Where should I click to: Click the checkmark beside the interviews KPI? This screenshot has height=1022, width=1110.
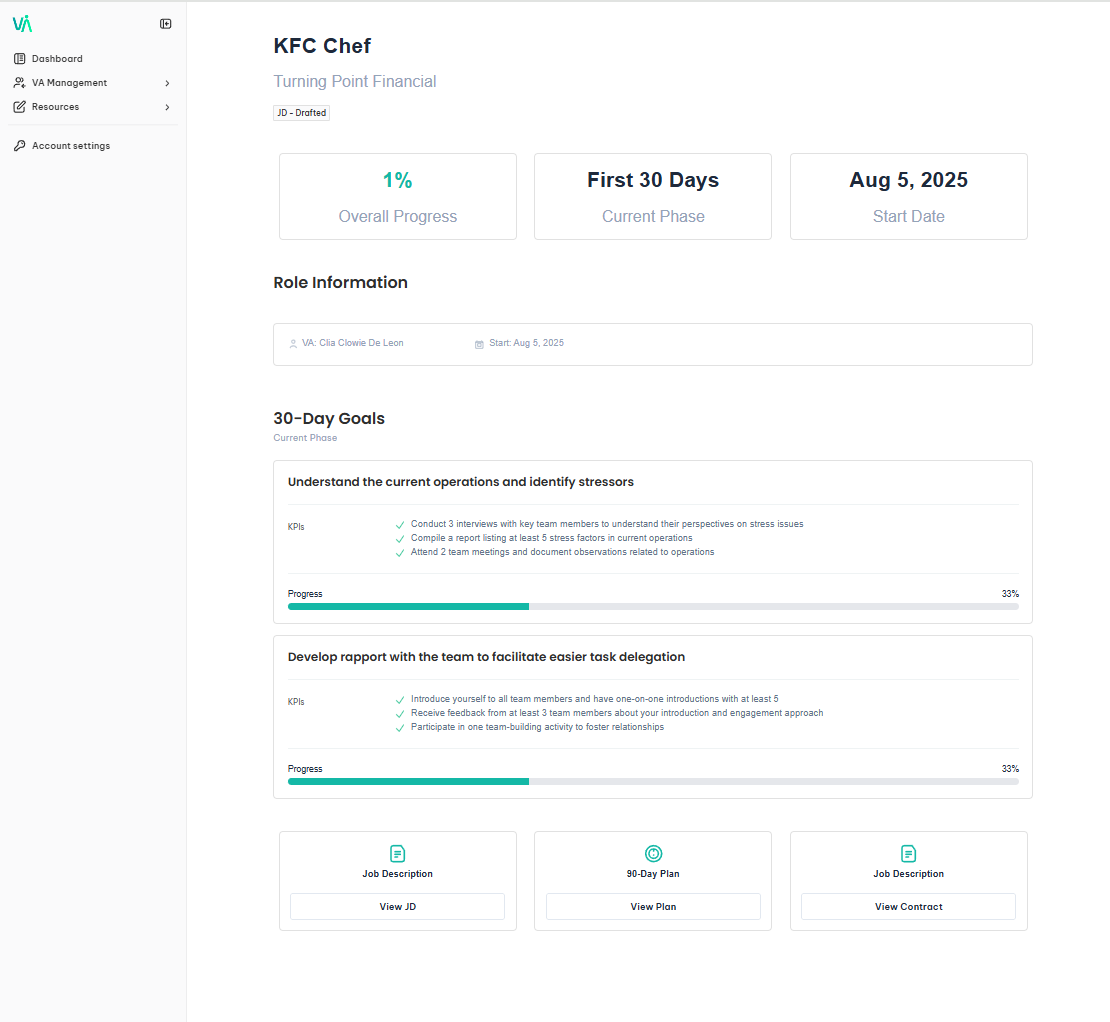click(399, 523)
